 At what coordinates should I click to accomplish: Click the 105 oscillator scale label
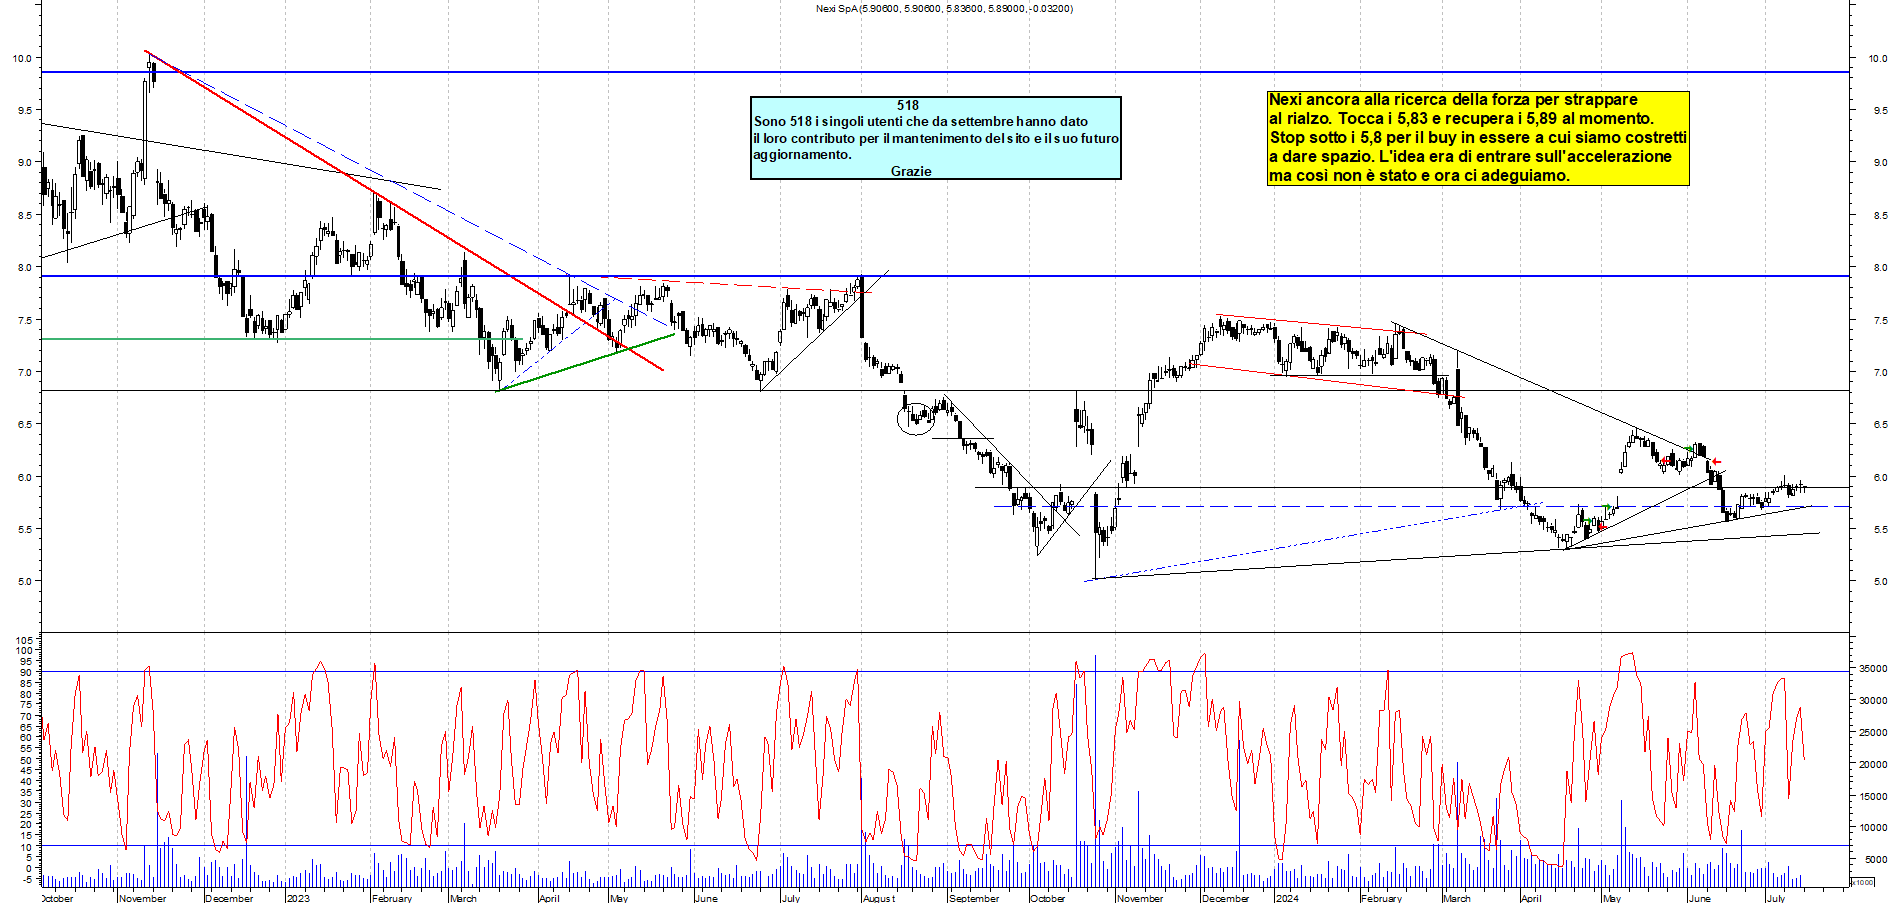24,639
